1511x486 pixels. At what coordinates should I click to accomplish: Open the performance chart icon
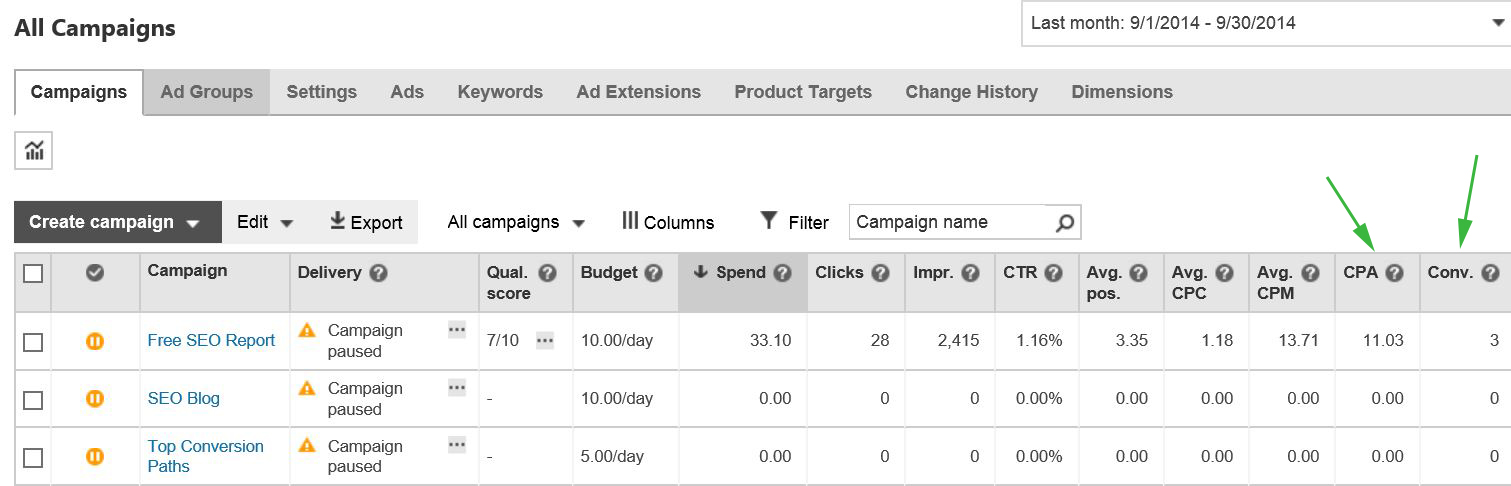click(x=34, y=151)
